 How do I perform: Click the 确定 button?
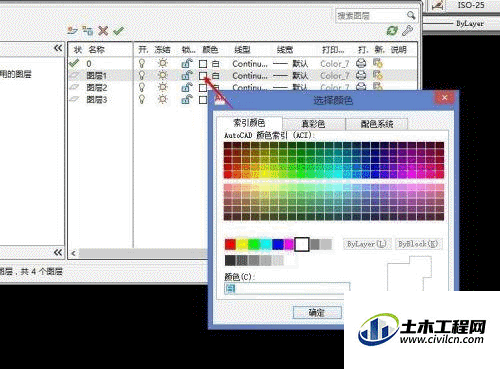[x=317, y=313]
